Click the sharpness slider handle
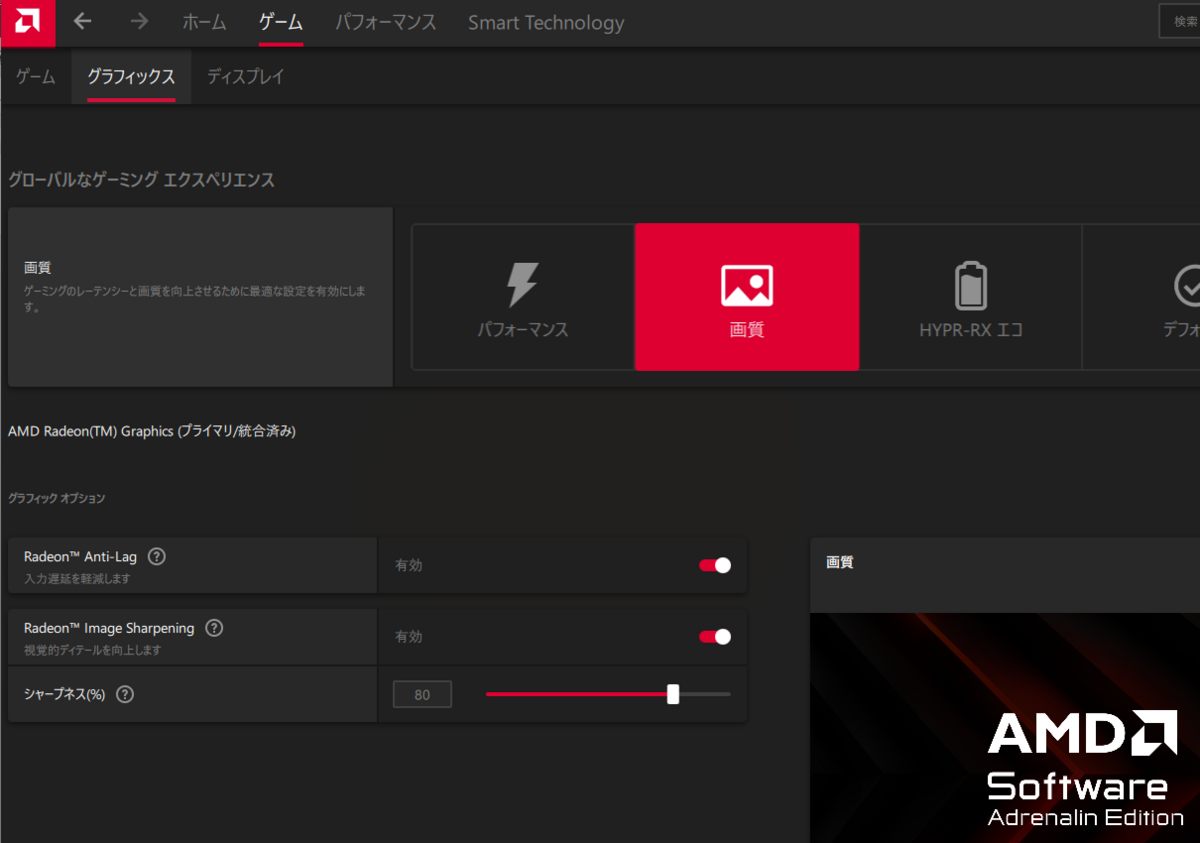Screen dimensions: 1200x843 pyautogui.click(x=673, y=694)
